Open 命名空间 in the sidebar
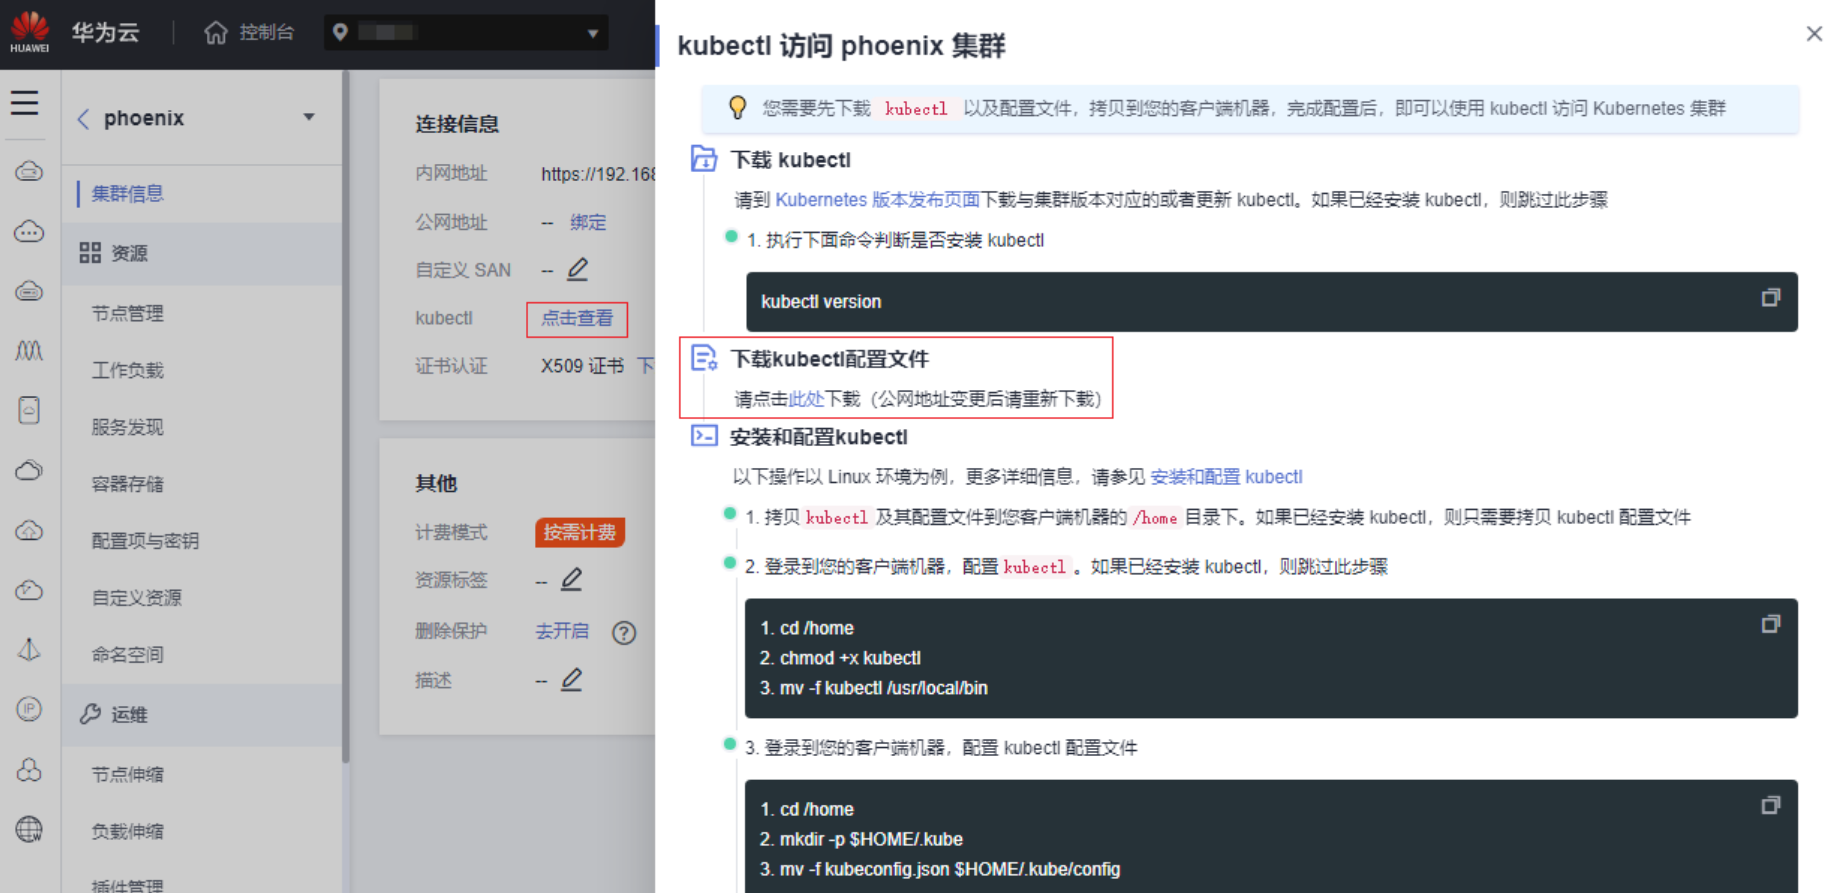Viewport: 1828px width, 893px height. 127,655
